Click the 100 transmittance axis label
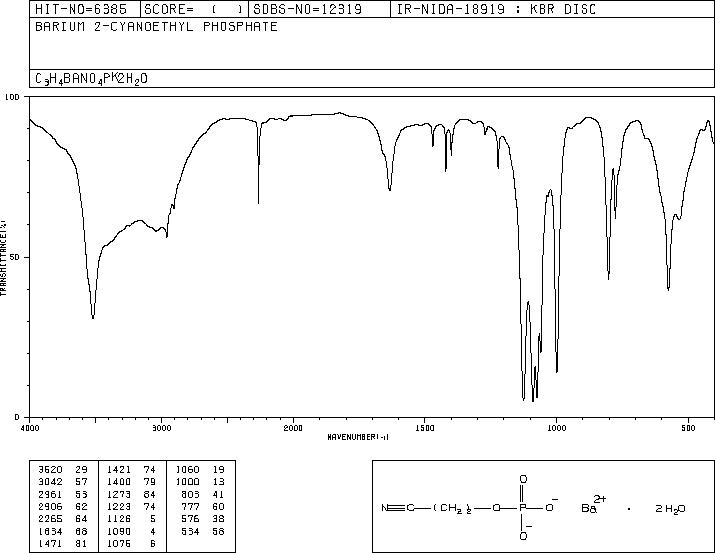This screenshot has height=553, width=715. [12, 97]
